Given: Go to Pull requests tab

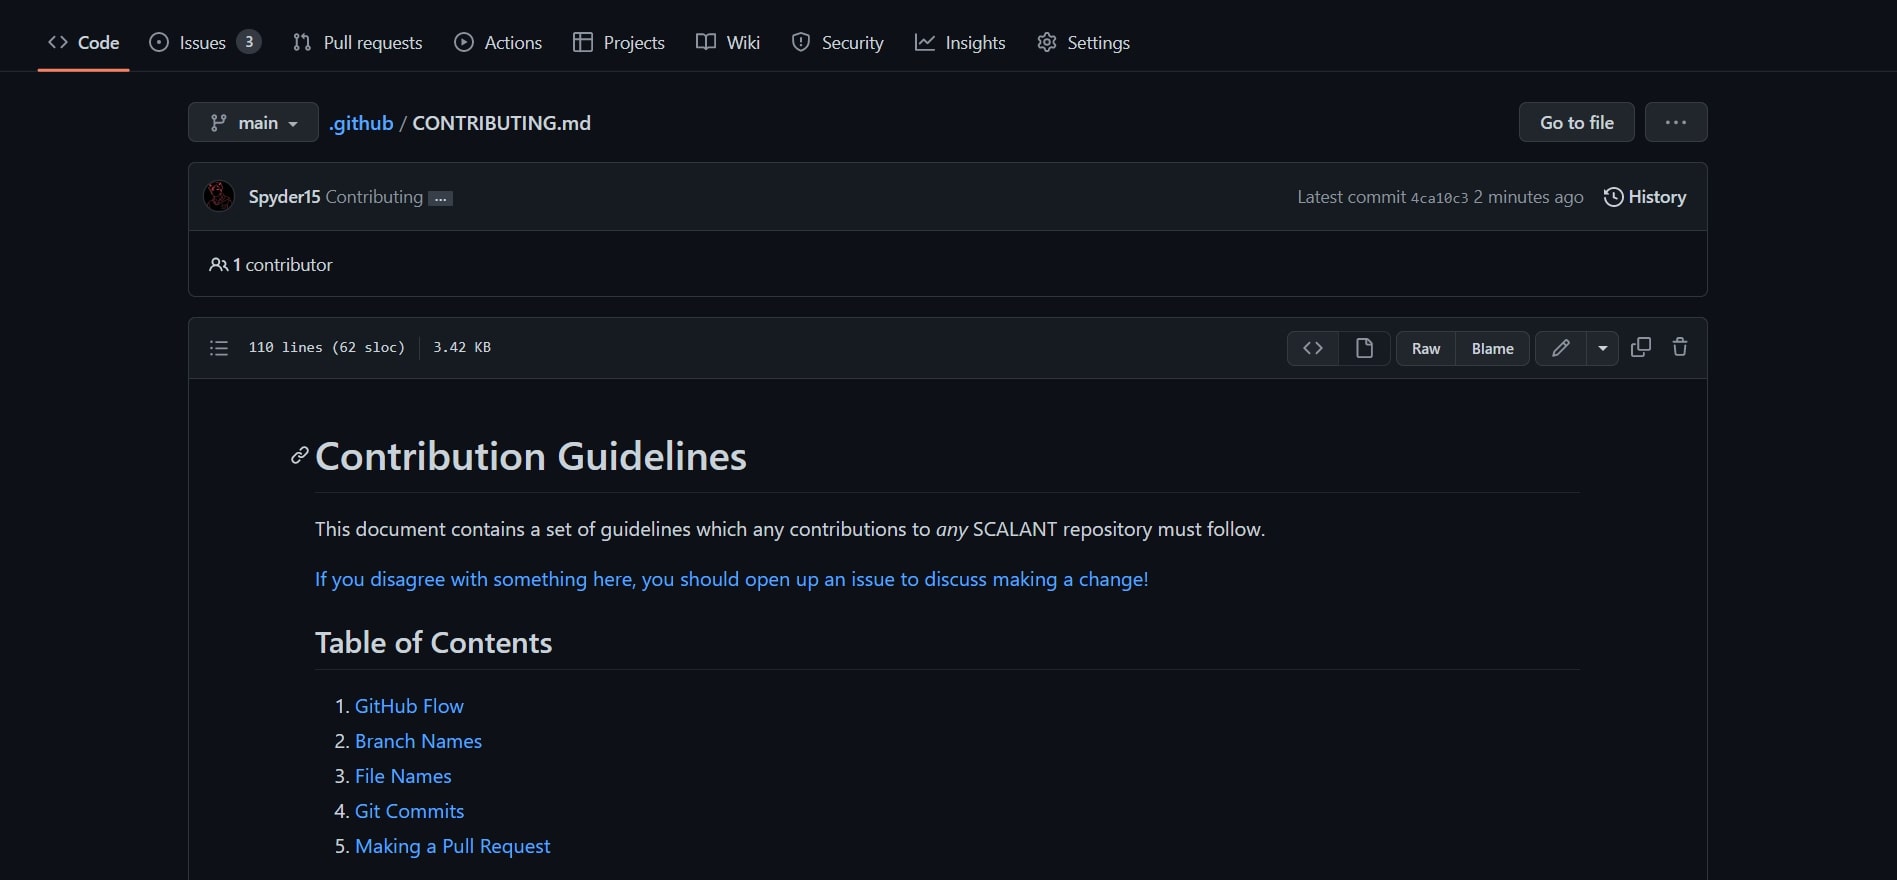Looking at the screenshot, I should click(357, 42).
